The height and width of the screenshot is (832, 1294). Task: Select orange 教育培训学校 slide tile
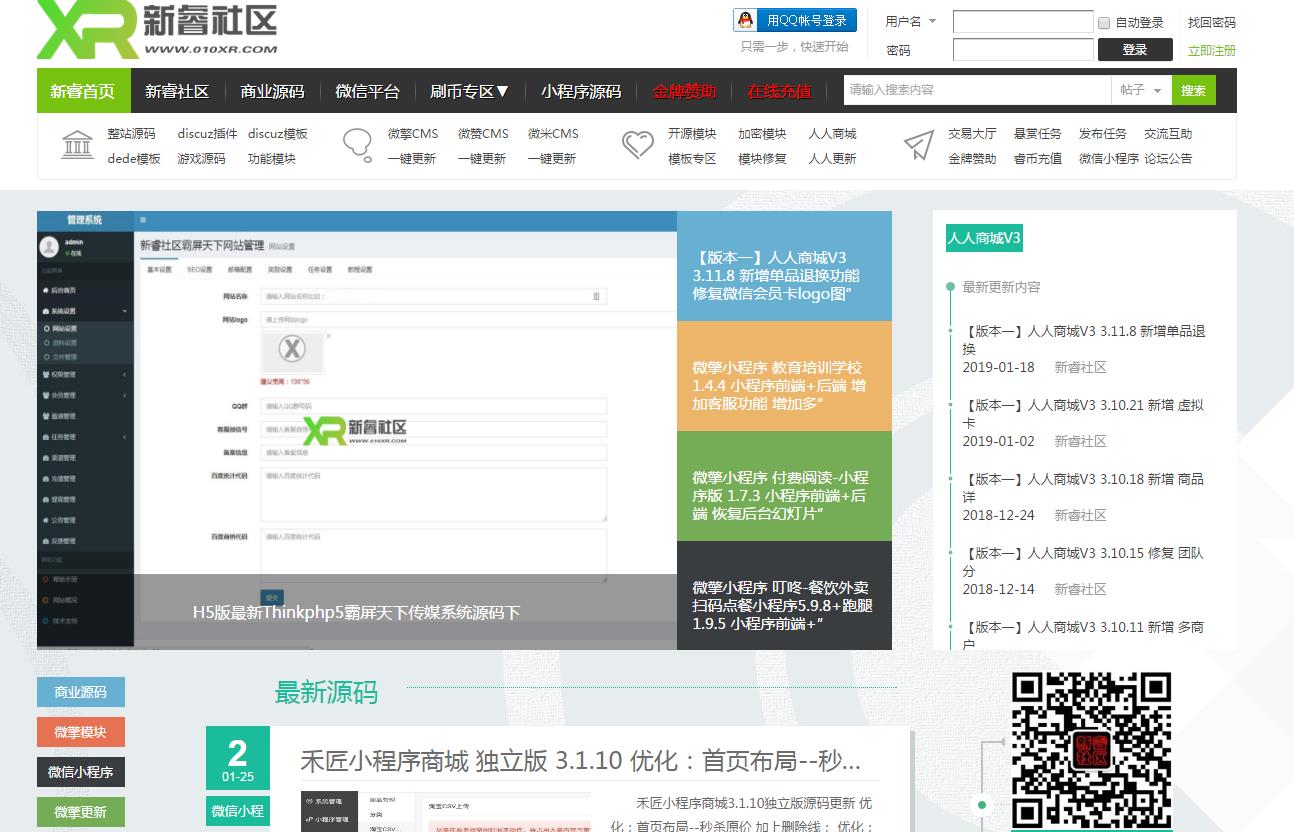784,376
